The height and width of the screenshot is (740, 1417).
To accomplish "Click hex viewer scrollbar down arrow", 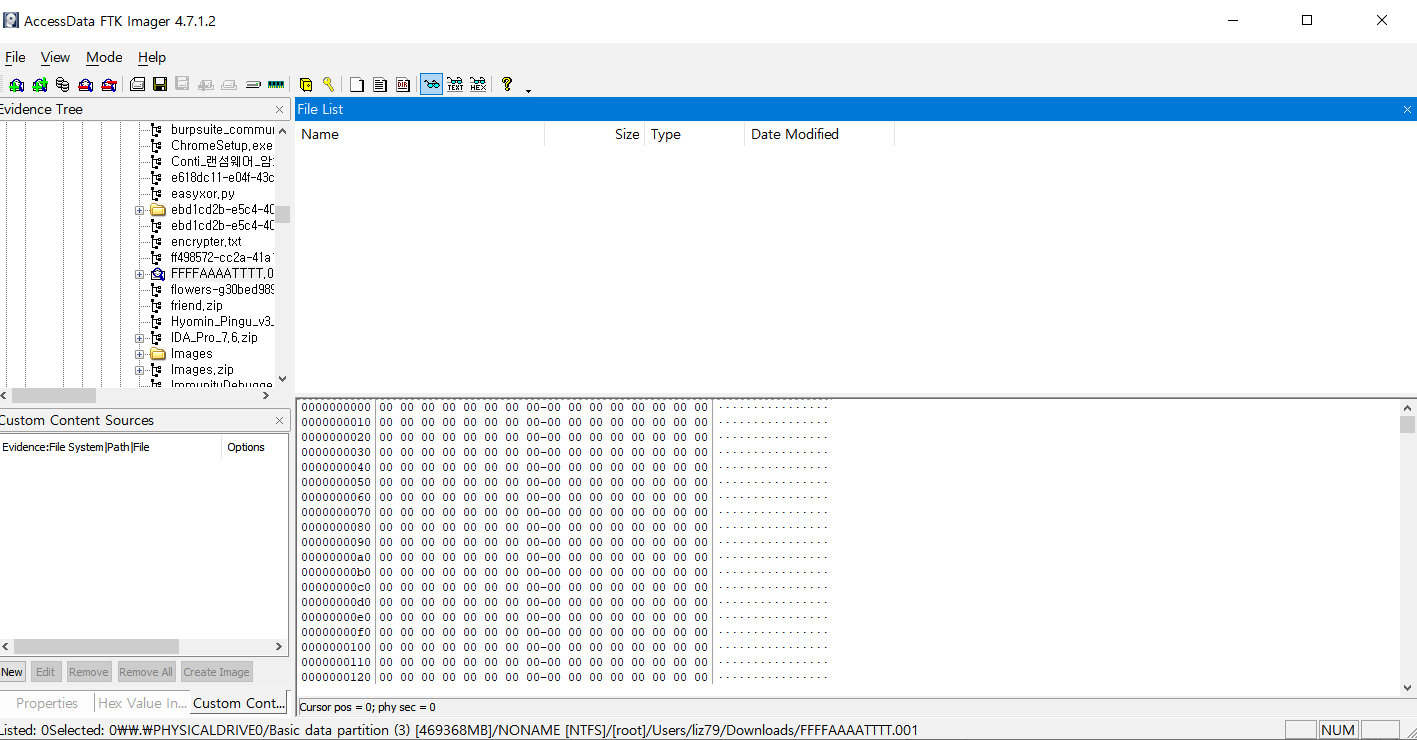I will point(1408,687).
